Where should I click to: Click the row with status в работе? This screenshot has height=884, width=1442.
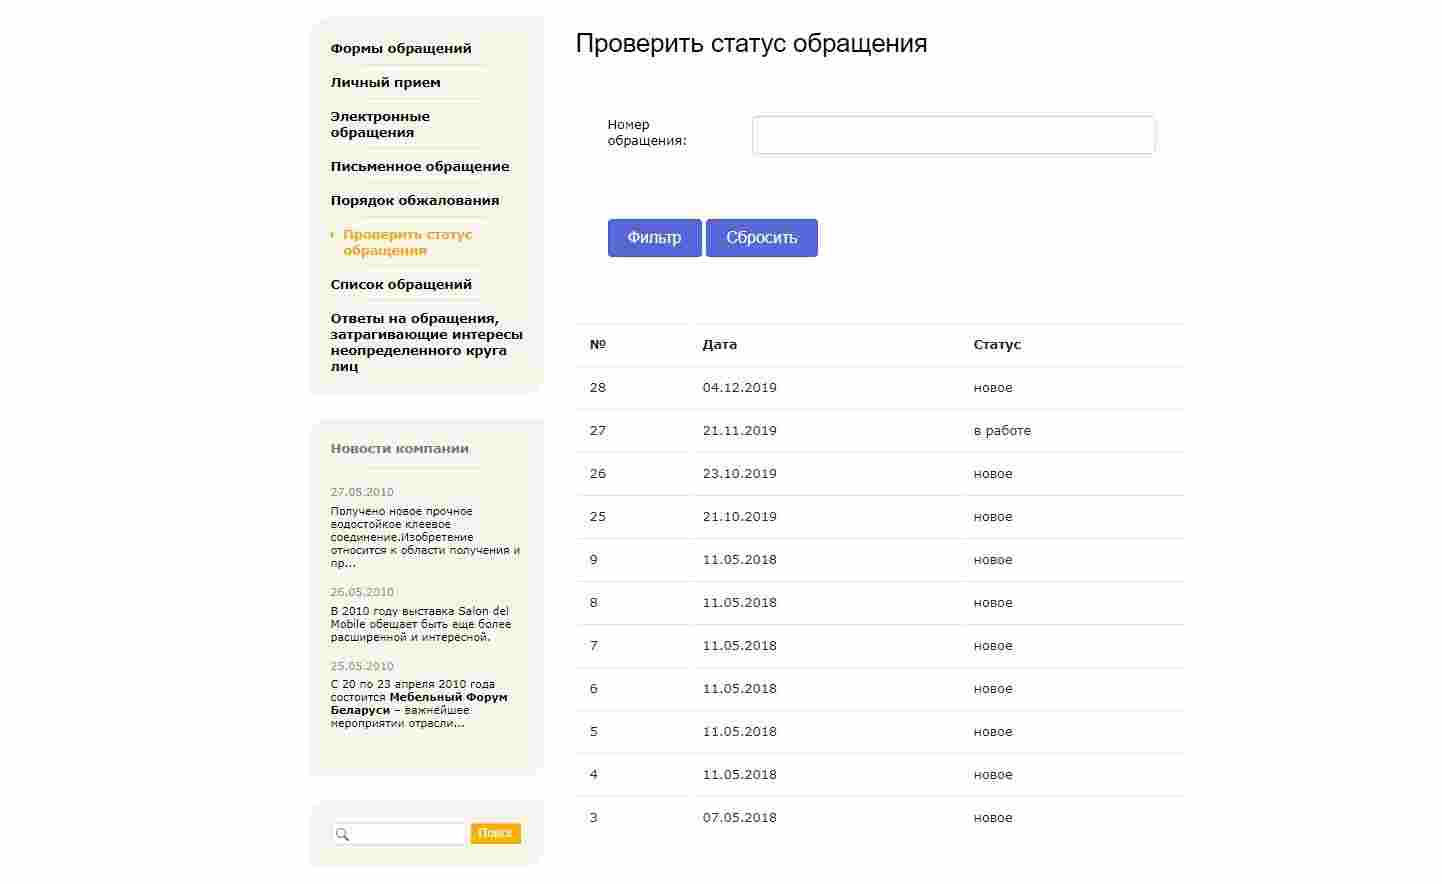click(880, 430)
